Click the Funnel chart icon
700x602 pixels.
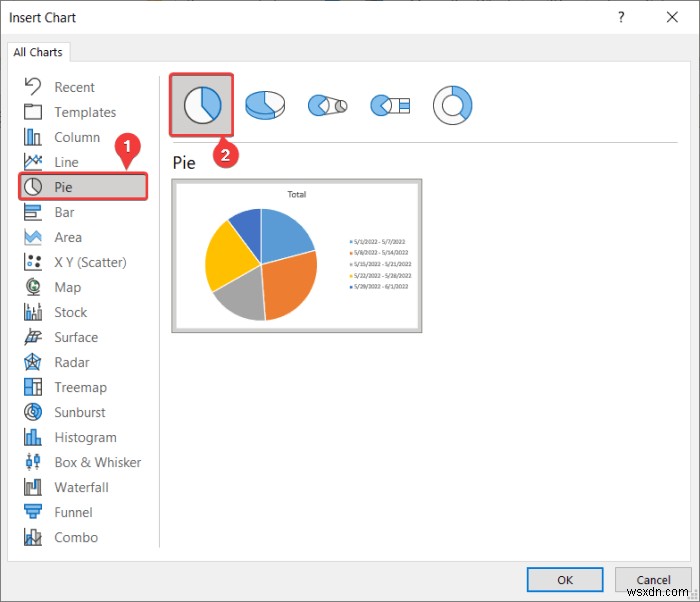pyautogui.click(x=33, y=512)
